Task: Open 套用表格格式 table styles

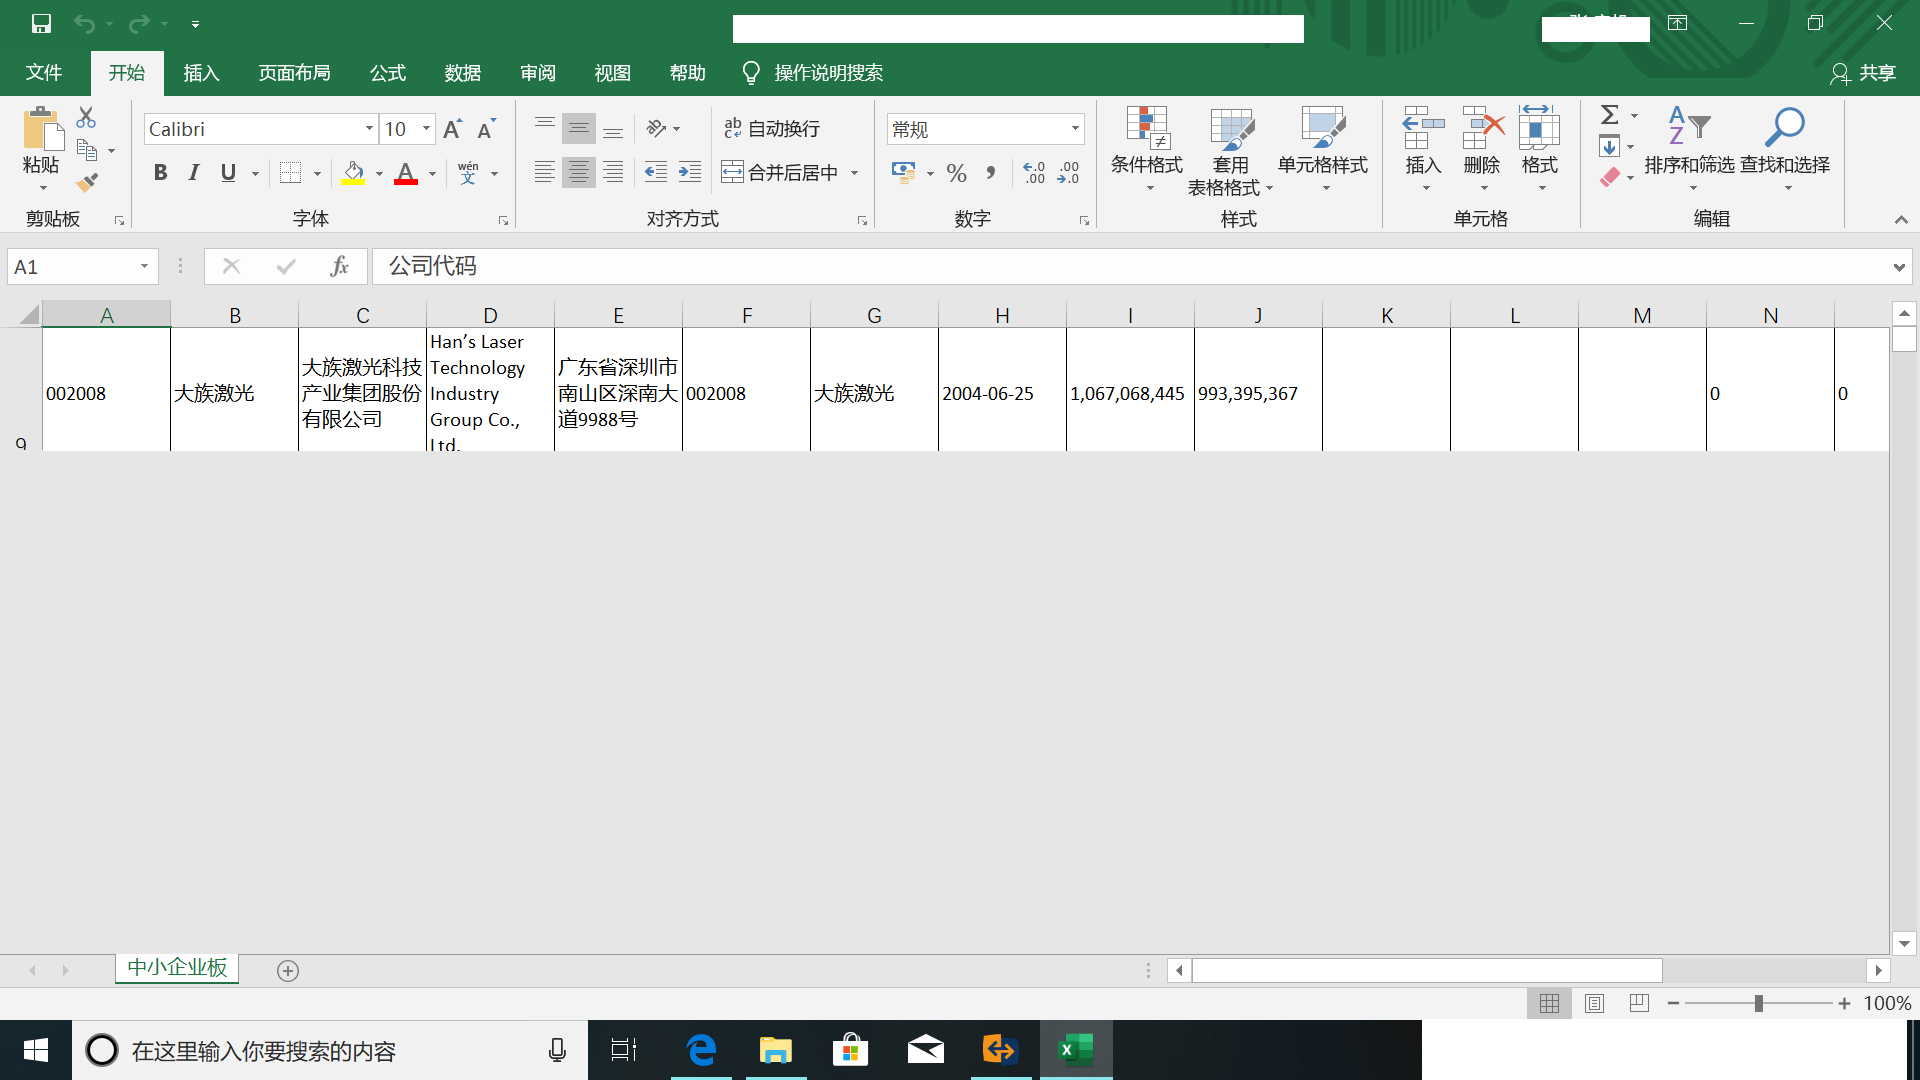Action: click(x=1230, y=150)
